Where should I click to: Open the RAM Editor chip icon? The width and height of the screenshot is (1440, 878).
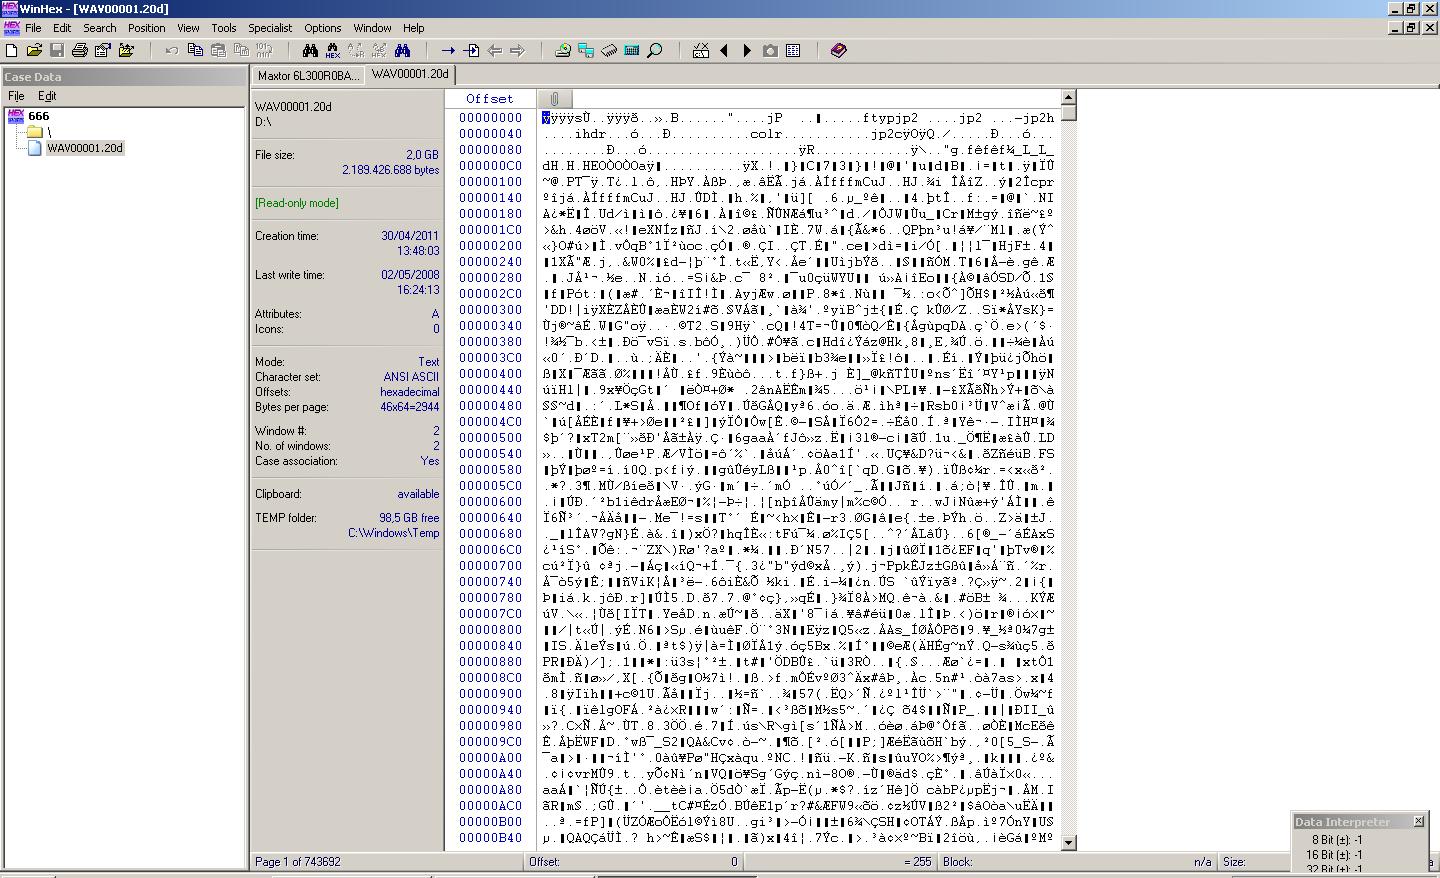tap(609, 50)
